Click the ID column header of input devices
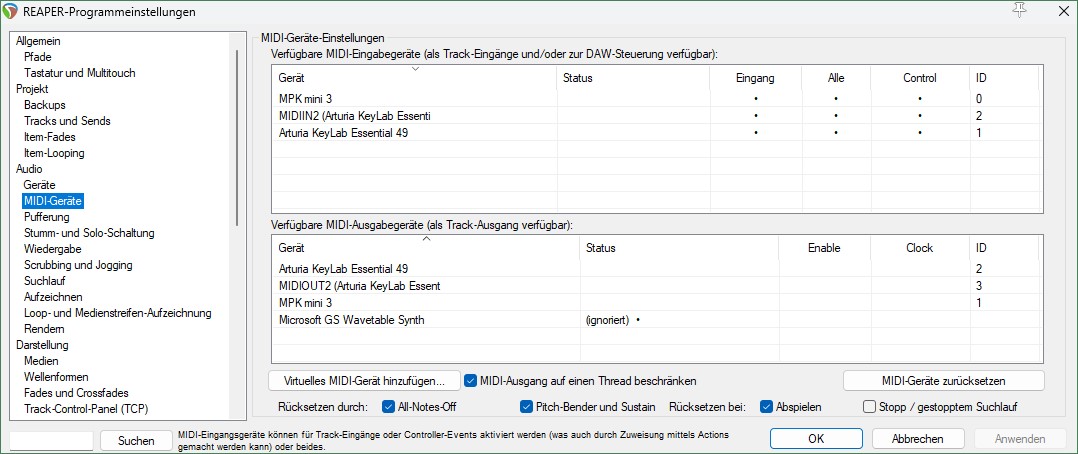Image resolution: width=1078 pixels, height=454 pixels. click(x=1003, y=78)
